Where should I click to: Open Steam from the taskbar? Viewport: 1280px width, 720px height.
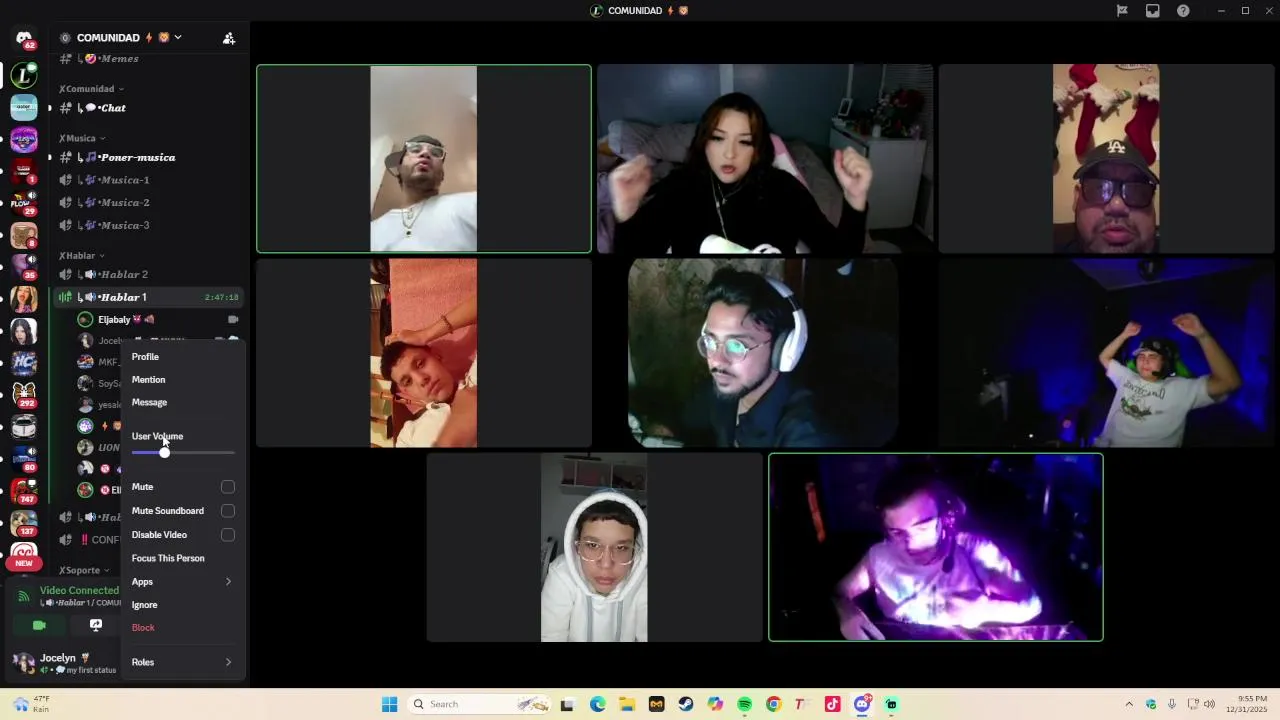pyautogui.click(x=685, y=704)
